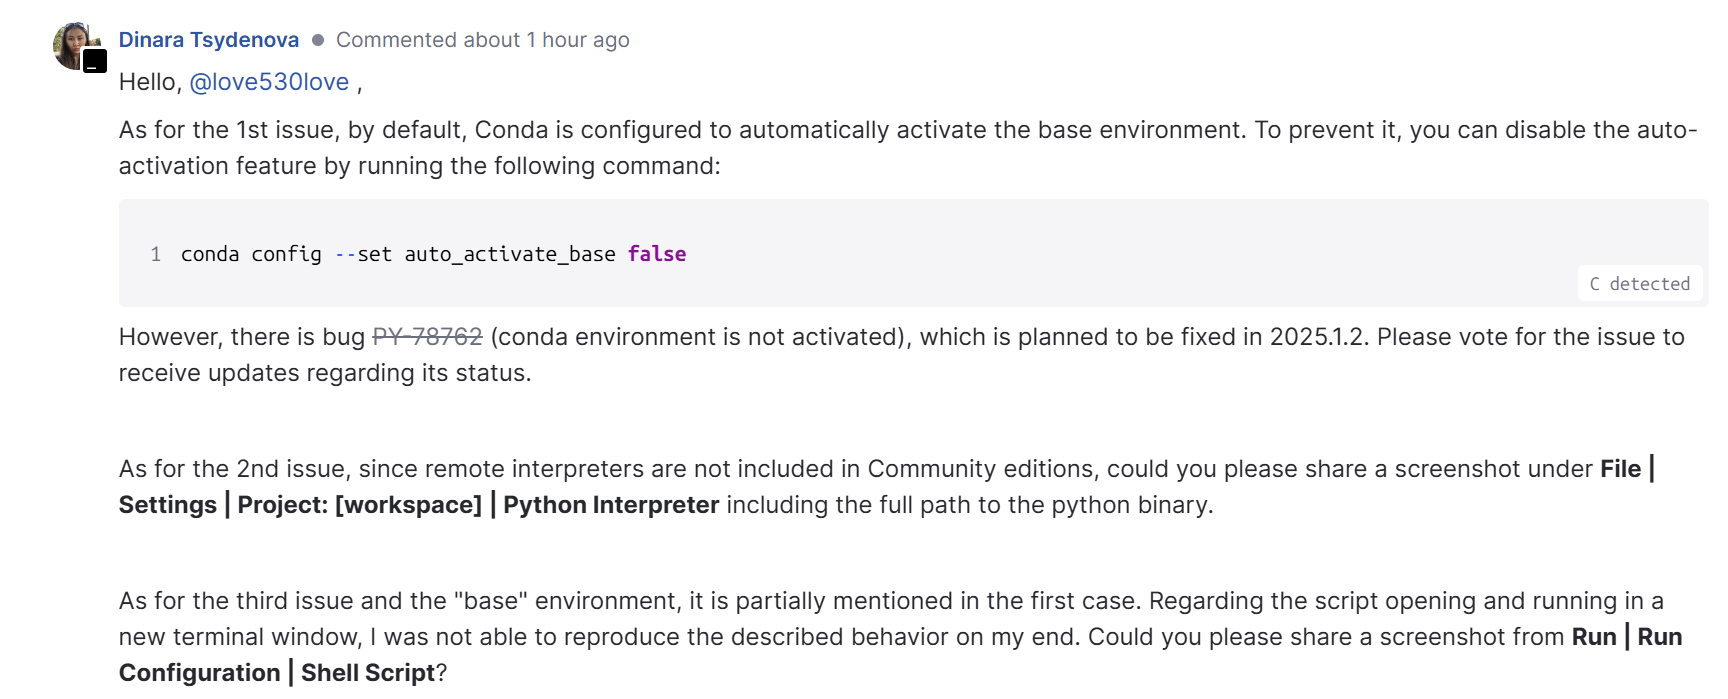The width and height of the screenshot is (1728, 699).
Task: Click the bold "Python Interpreter" text
Action: point(610,505)
